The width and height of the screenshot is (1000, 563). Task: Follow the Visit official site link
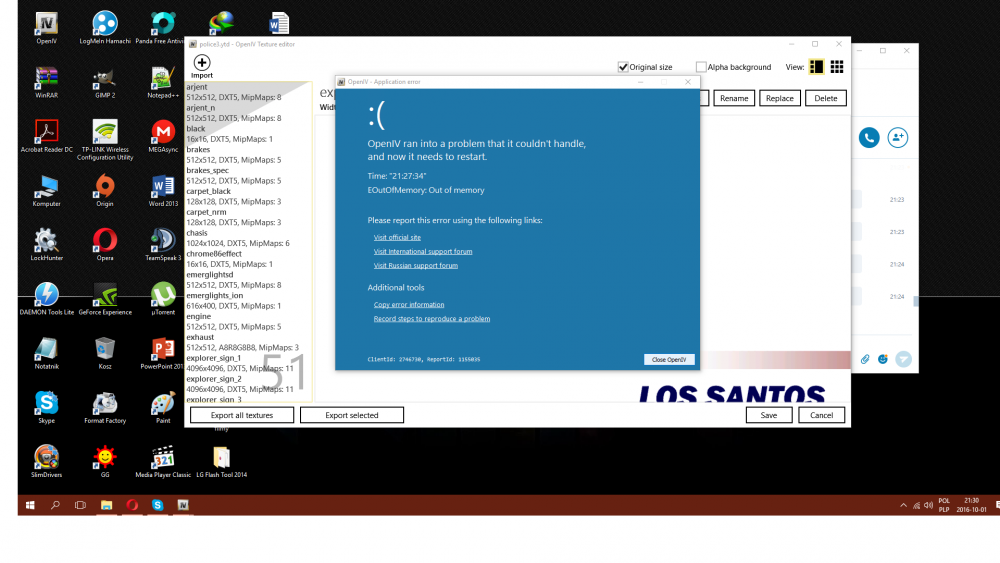pyautogui.click(x=397, y=237)
